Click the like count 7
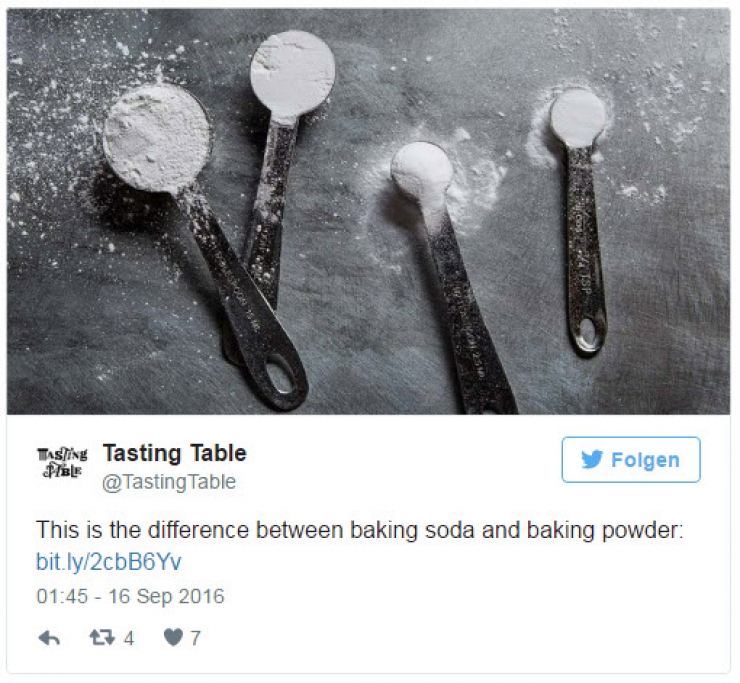 point(195,639)
